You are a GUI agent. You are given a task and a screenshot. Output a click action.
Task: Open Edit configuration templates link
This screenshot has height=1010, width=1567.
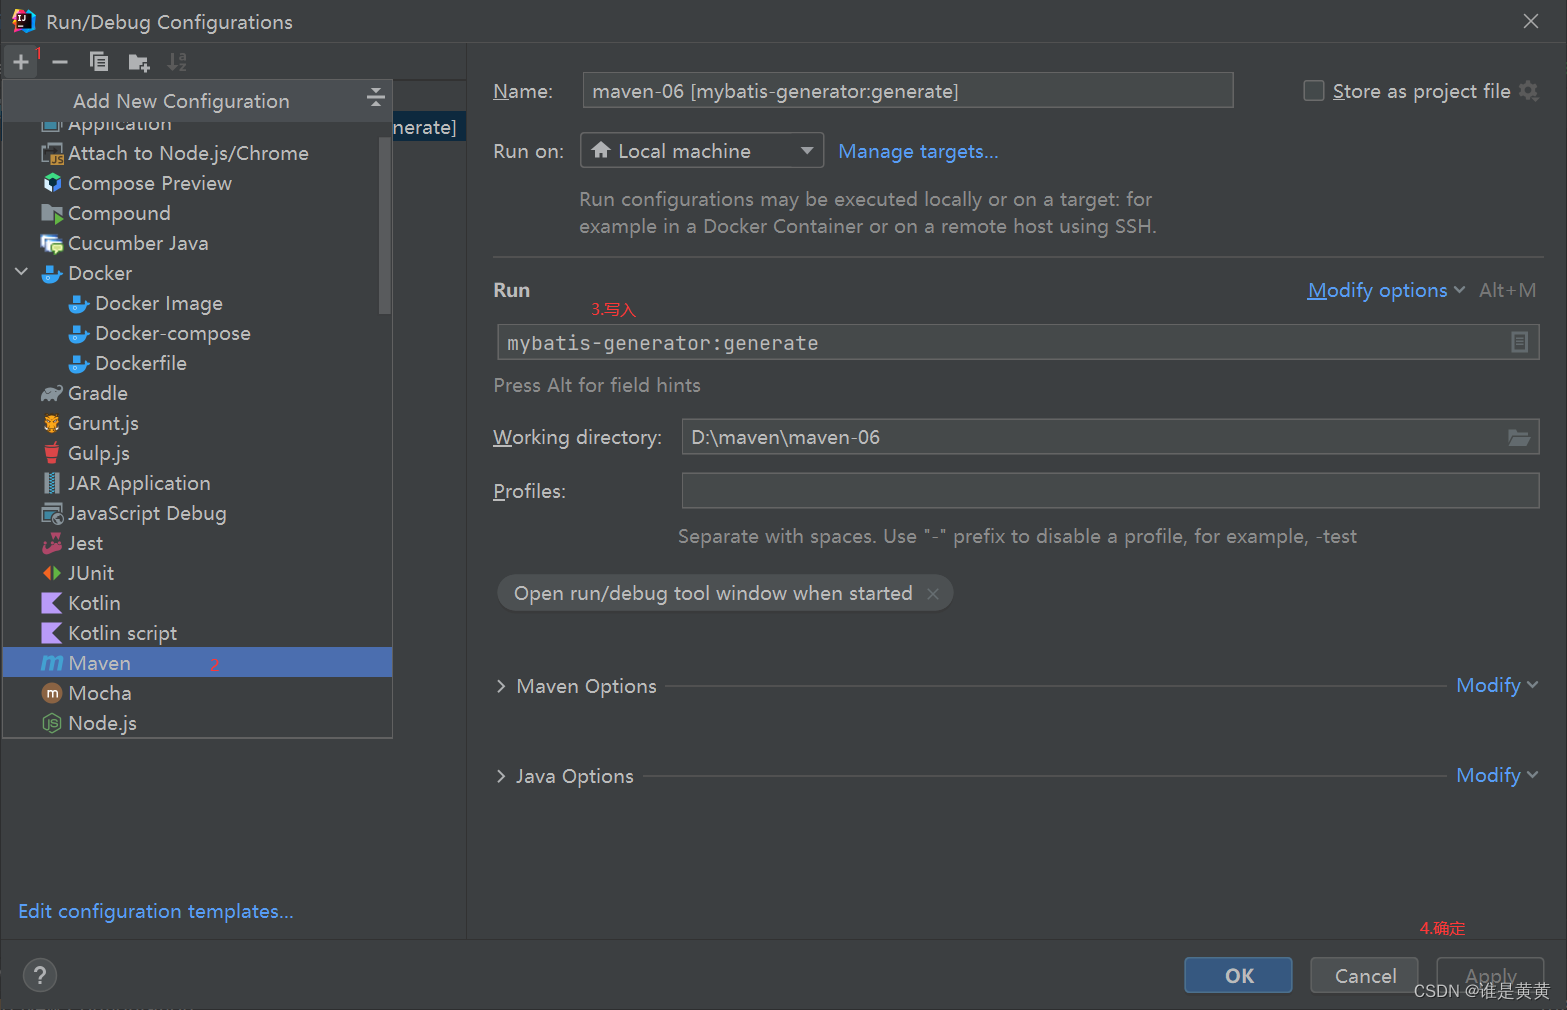156,911
